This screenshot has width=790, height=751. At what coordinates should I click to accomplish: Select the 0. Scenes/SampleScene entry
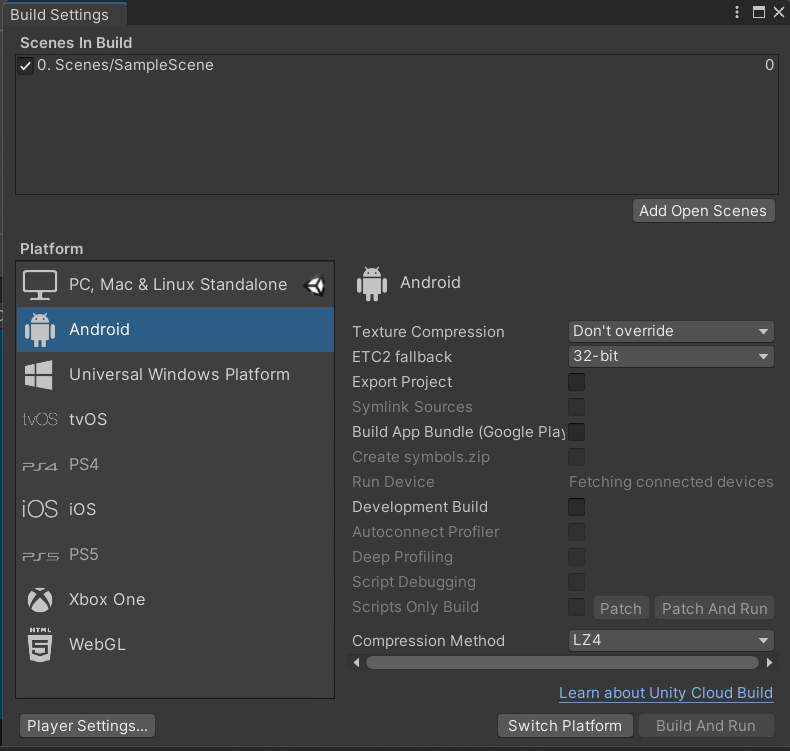coord(397,65)
